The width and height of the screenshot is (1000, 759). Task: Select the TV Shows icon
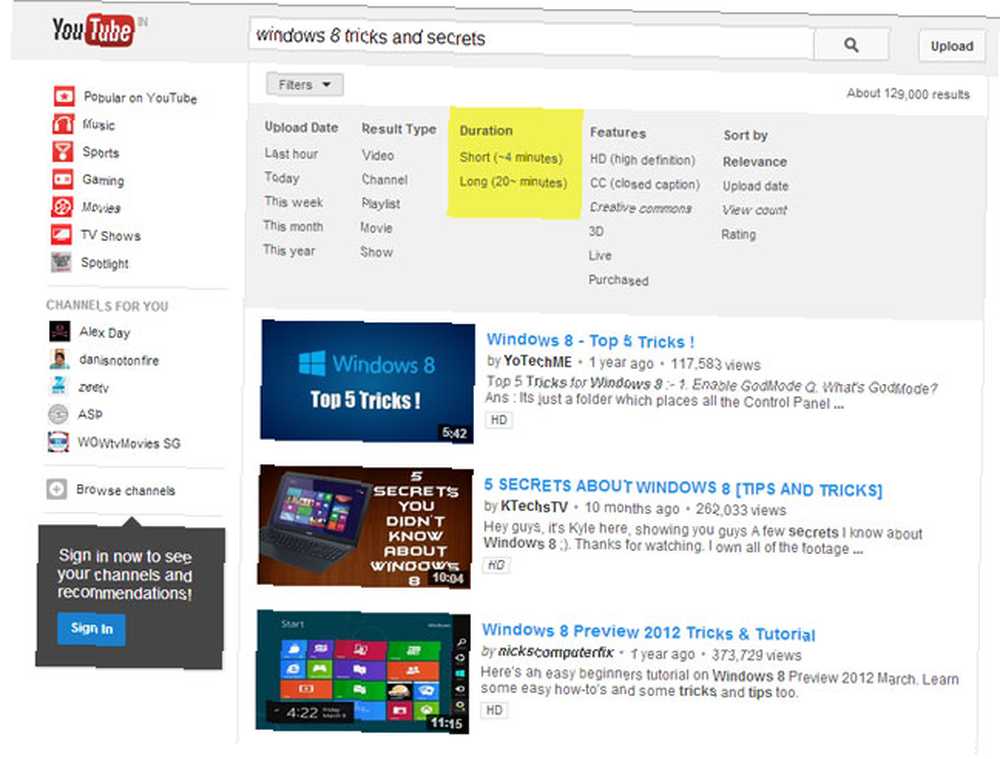click(x=61, y=235)
